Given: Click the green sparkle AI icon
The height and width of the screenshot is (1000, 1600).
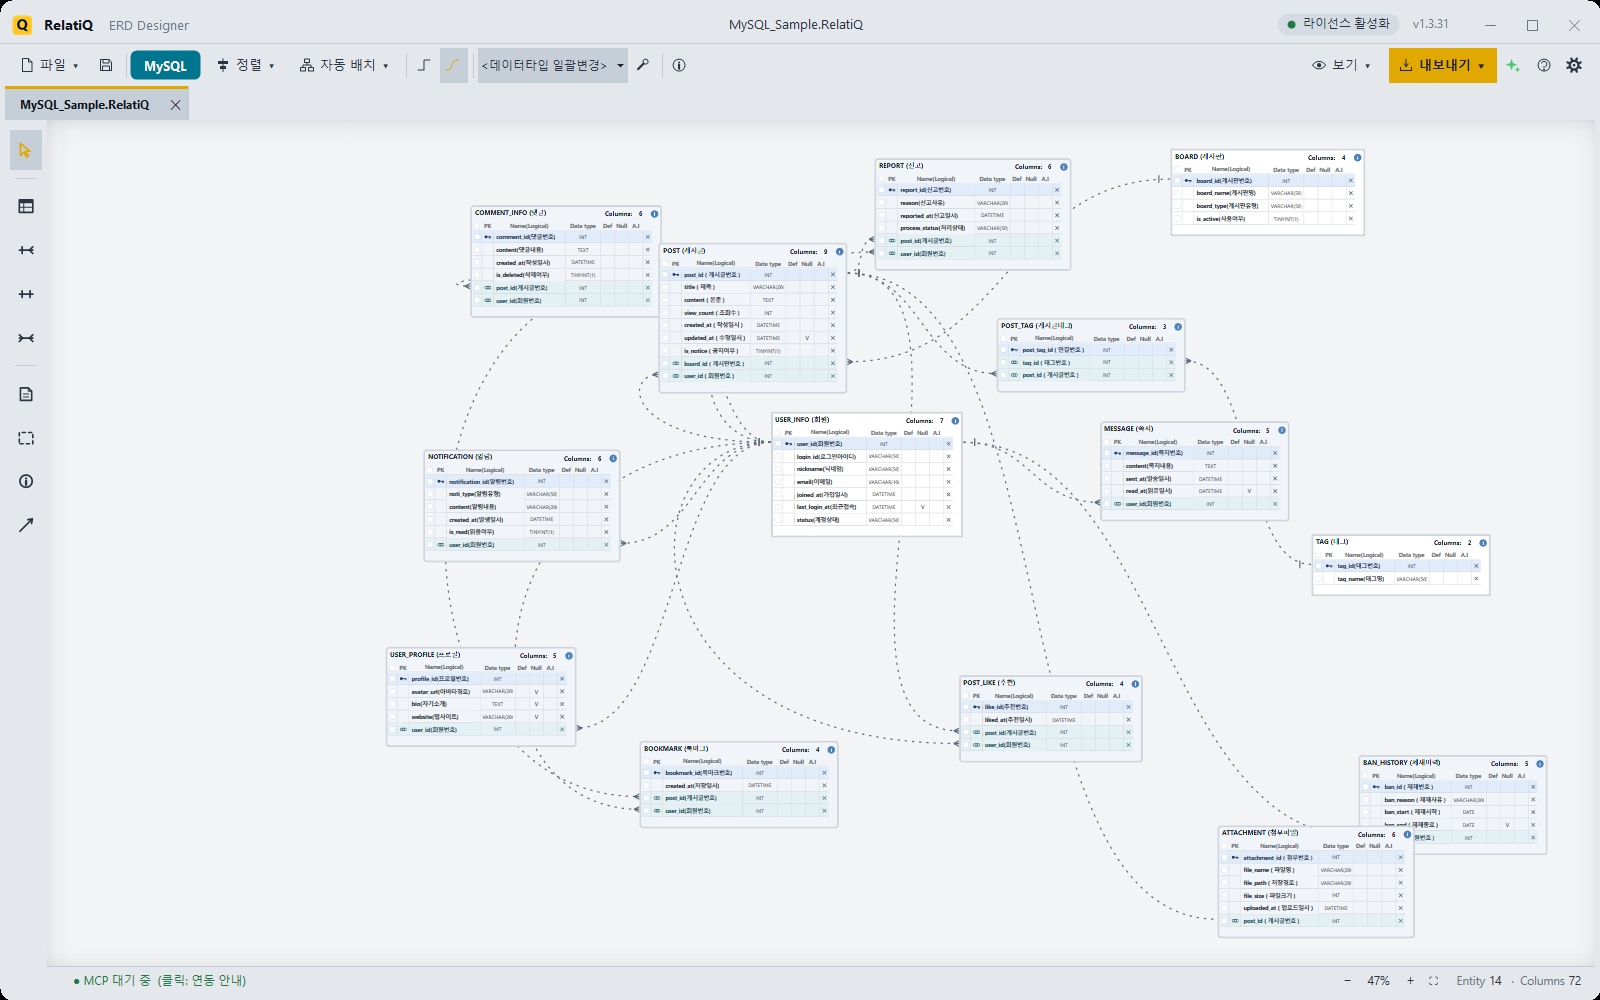Looking at the screenshot, I should [x=1513, y=65].
